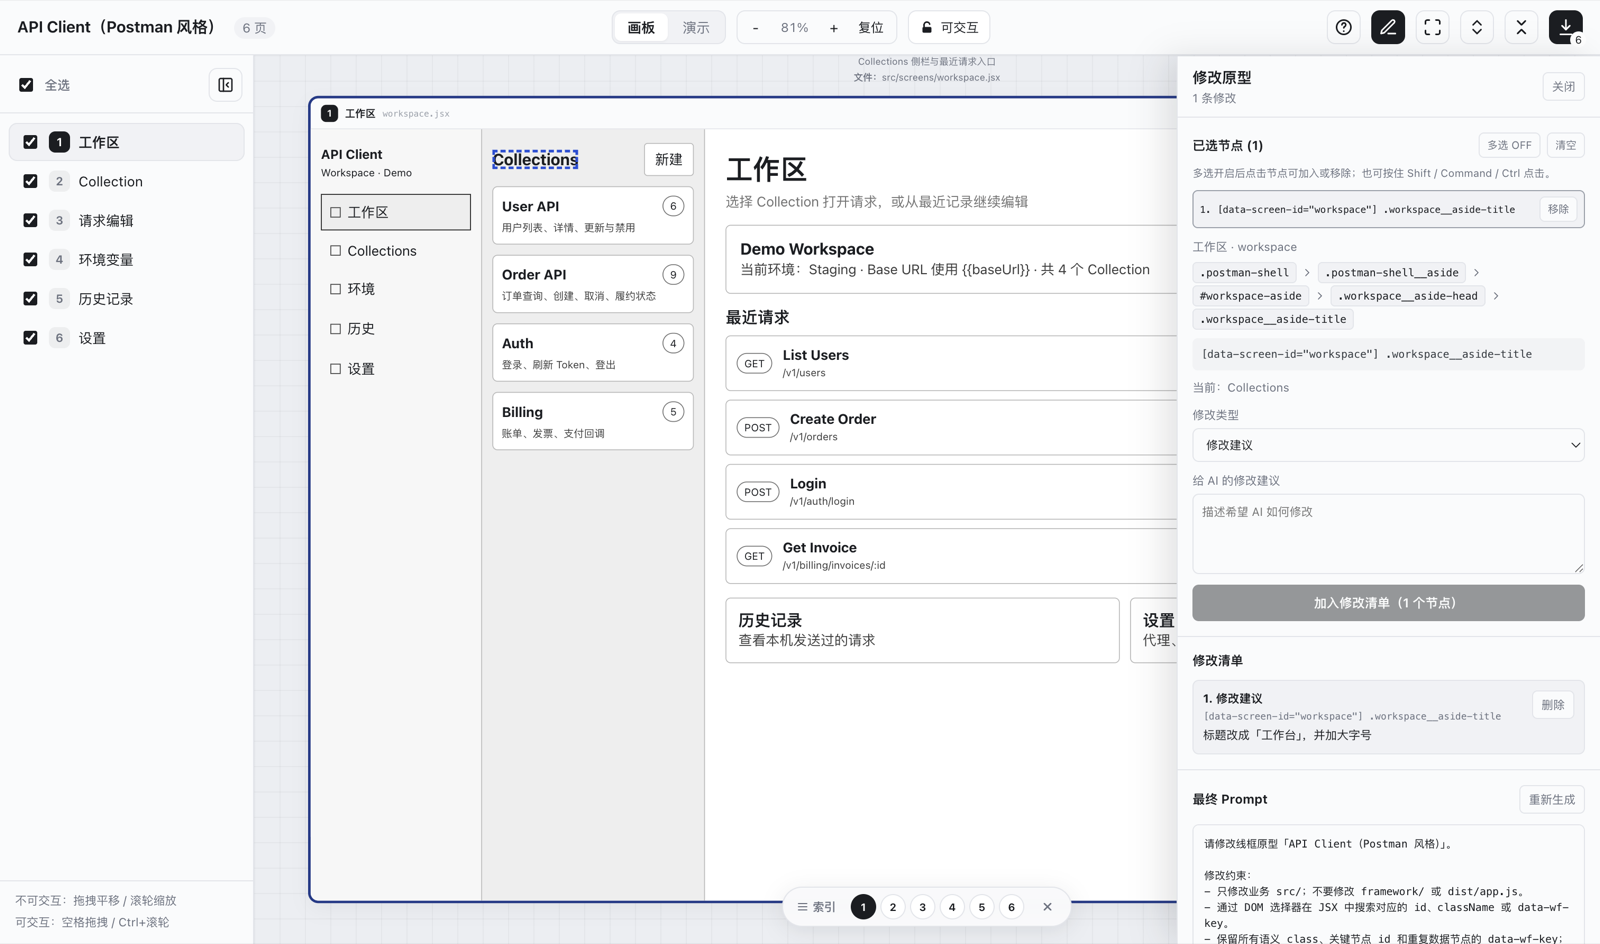Viewport: 1600px width, 944px height.
Task: Select 工作区 item in prototype nav
Action: (x=396, y=212)
